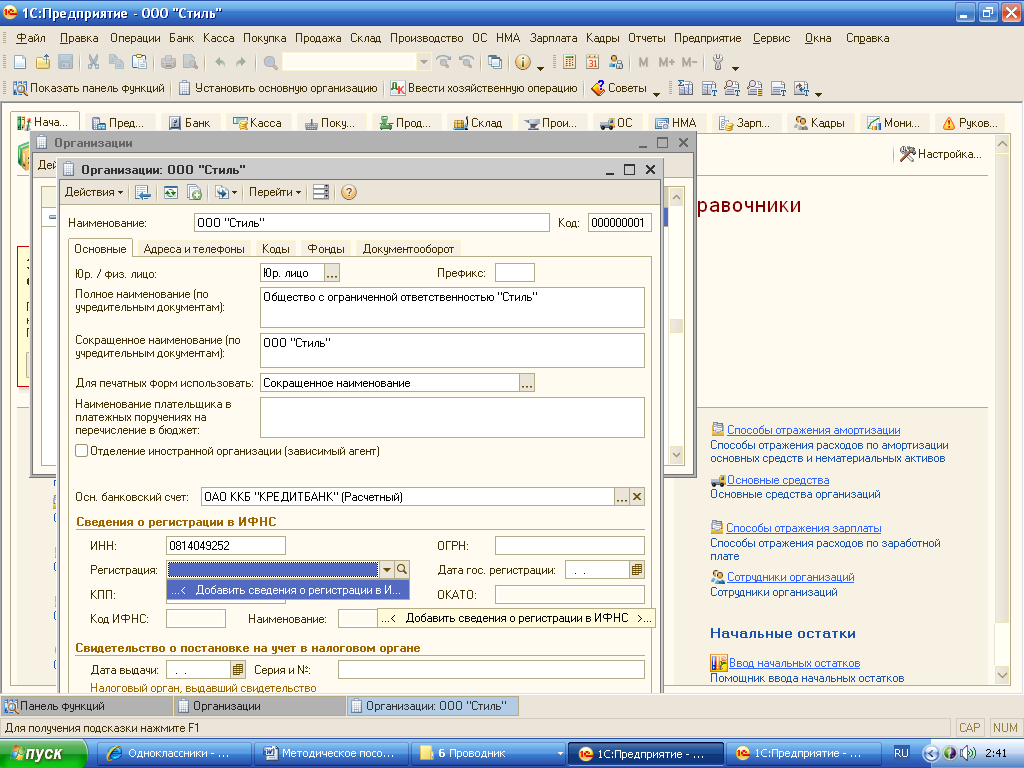Open the Производство menu
This screenshot has height=768, width=1024.
(x=426, y=38)
